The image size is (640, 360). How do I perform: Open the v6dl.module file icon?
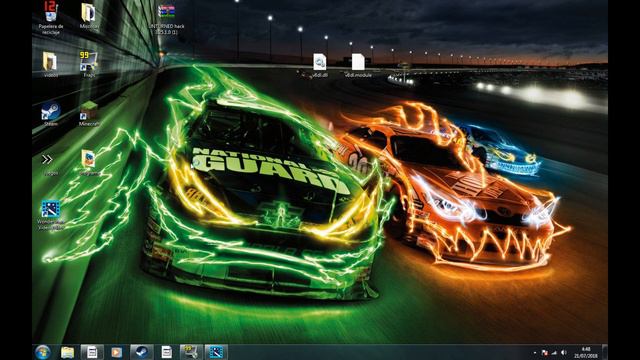pos(358,65)
